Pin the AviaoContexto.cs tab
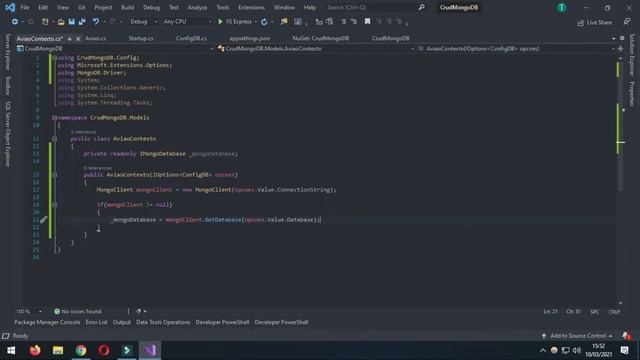 click(69, 39)
